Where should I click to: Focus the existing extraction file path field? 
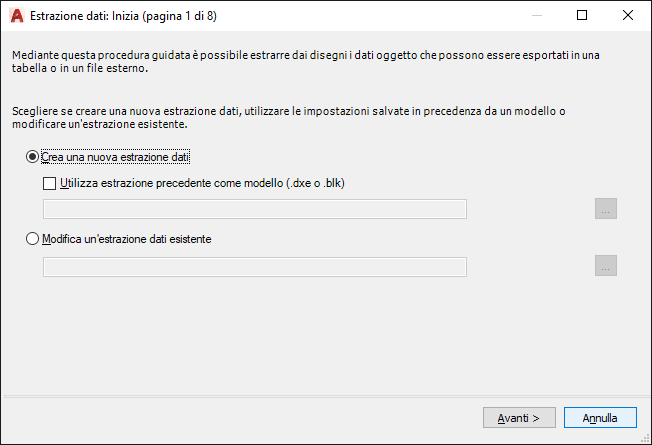click(254, 266)
